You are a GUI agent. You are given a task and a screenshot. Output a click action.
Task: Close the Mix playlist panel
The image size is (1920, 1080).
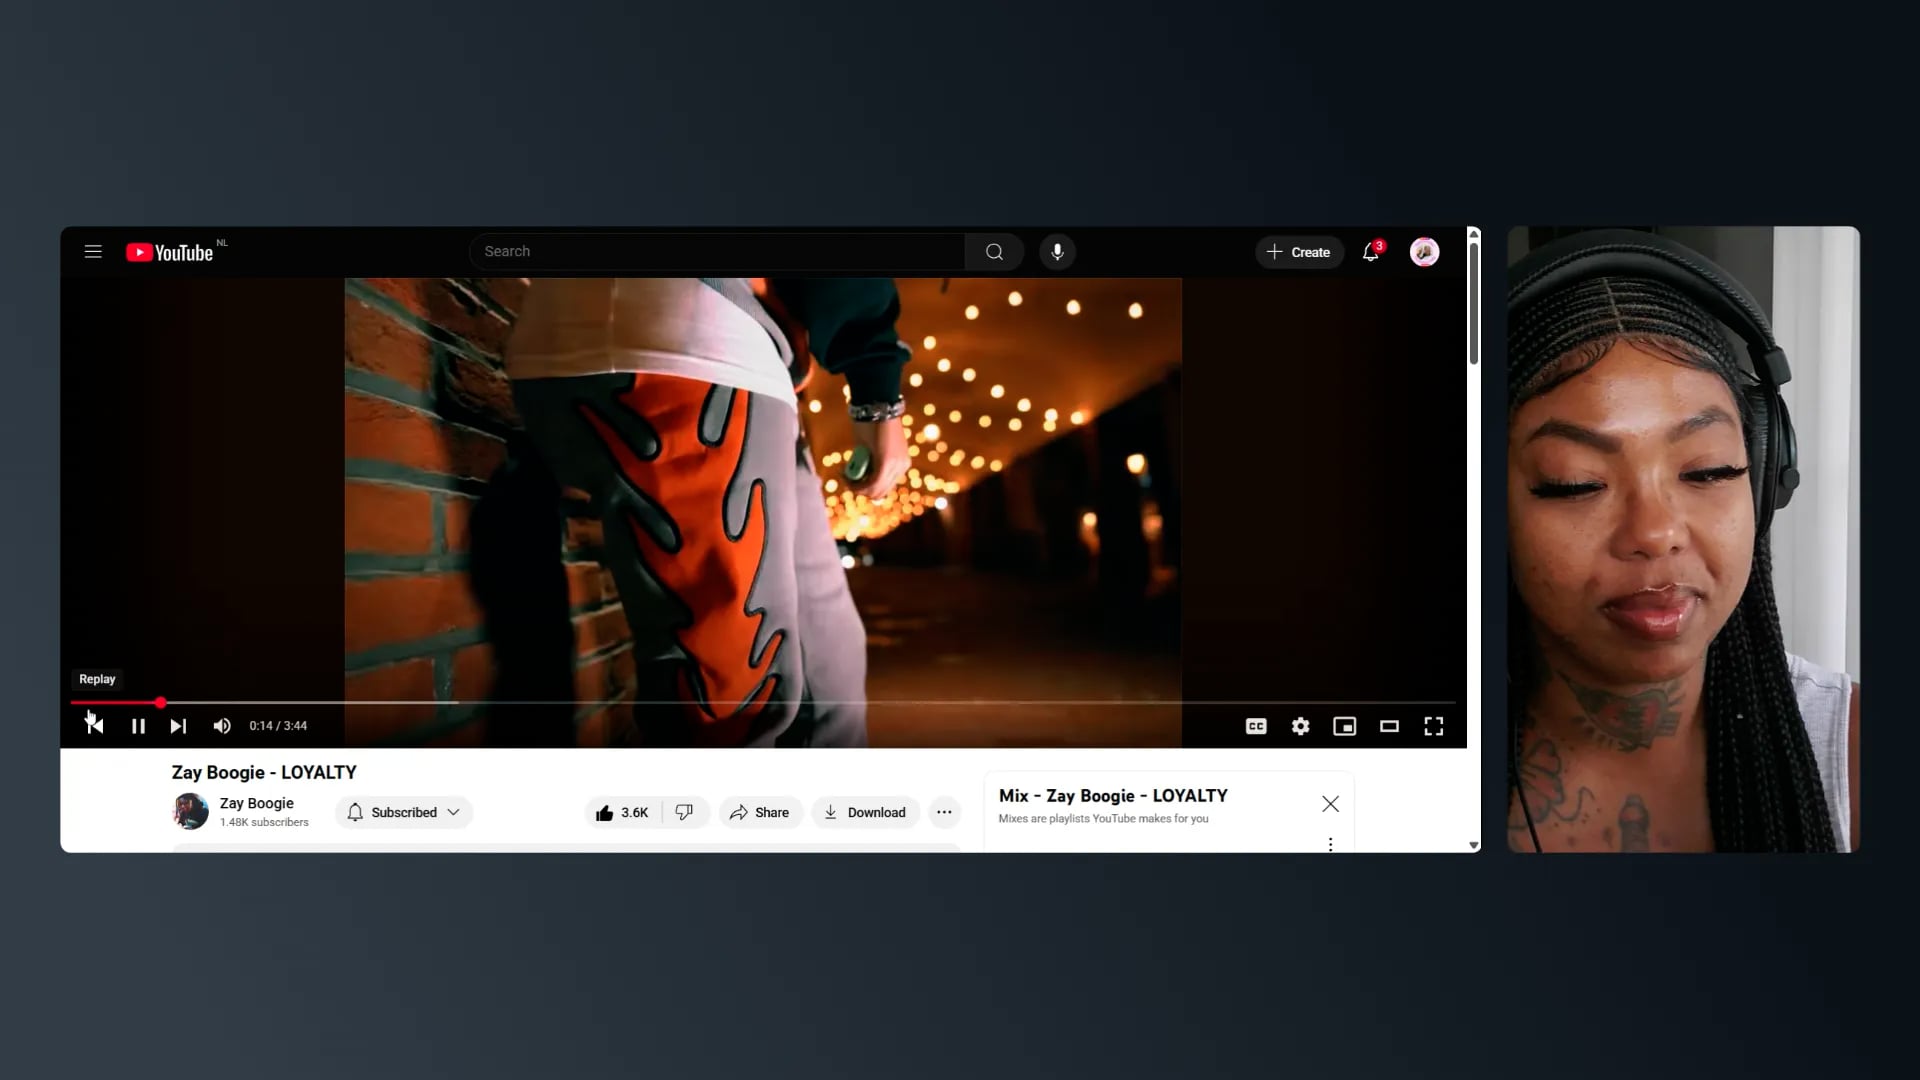pos(1330,804)
